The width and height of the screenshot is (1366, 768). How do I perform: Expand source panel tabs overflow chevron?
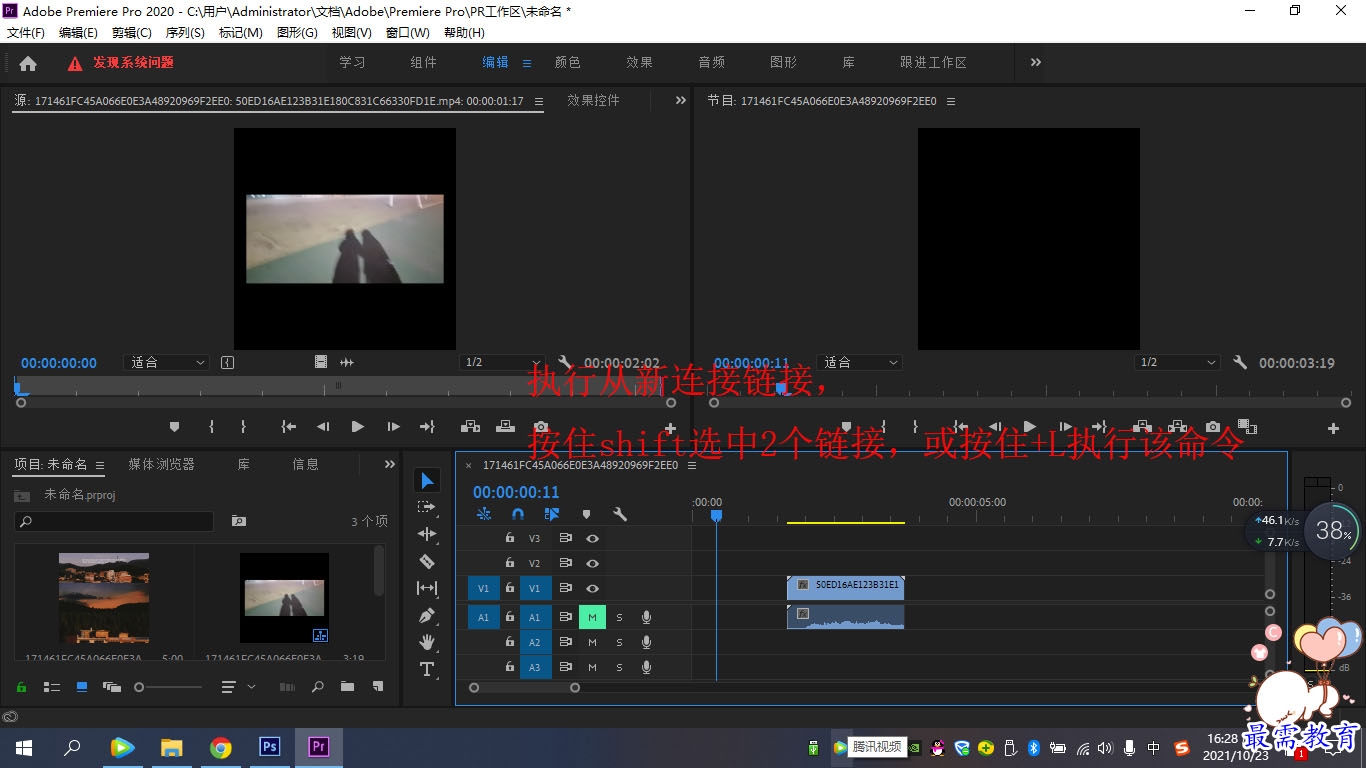click(x=681, y=100)
